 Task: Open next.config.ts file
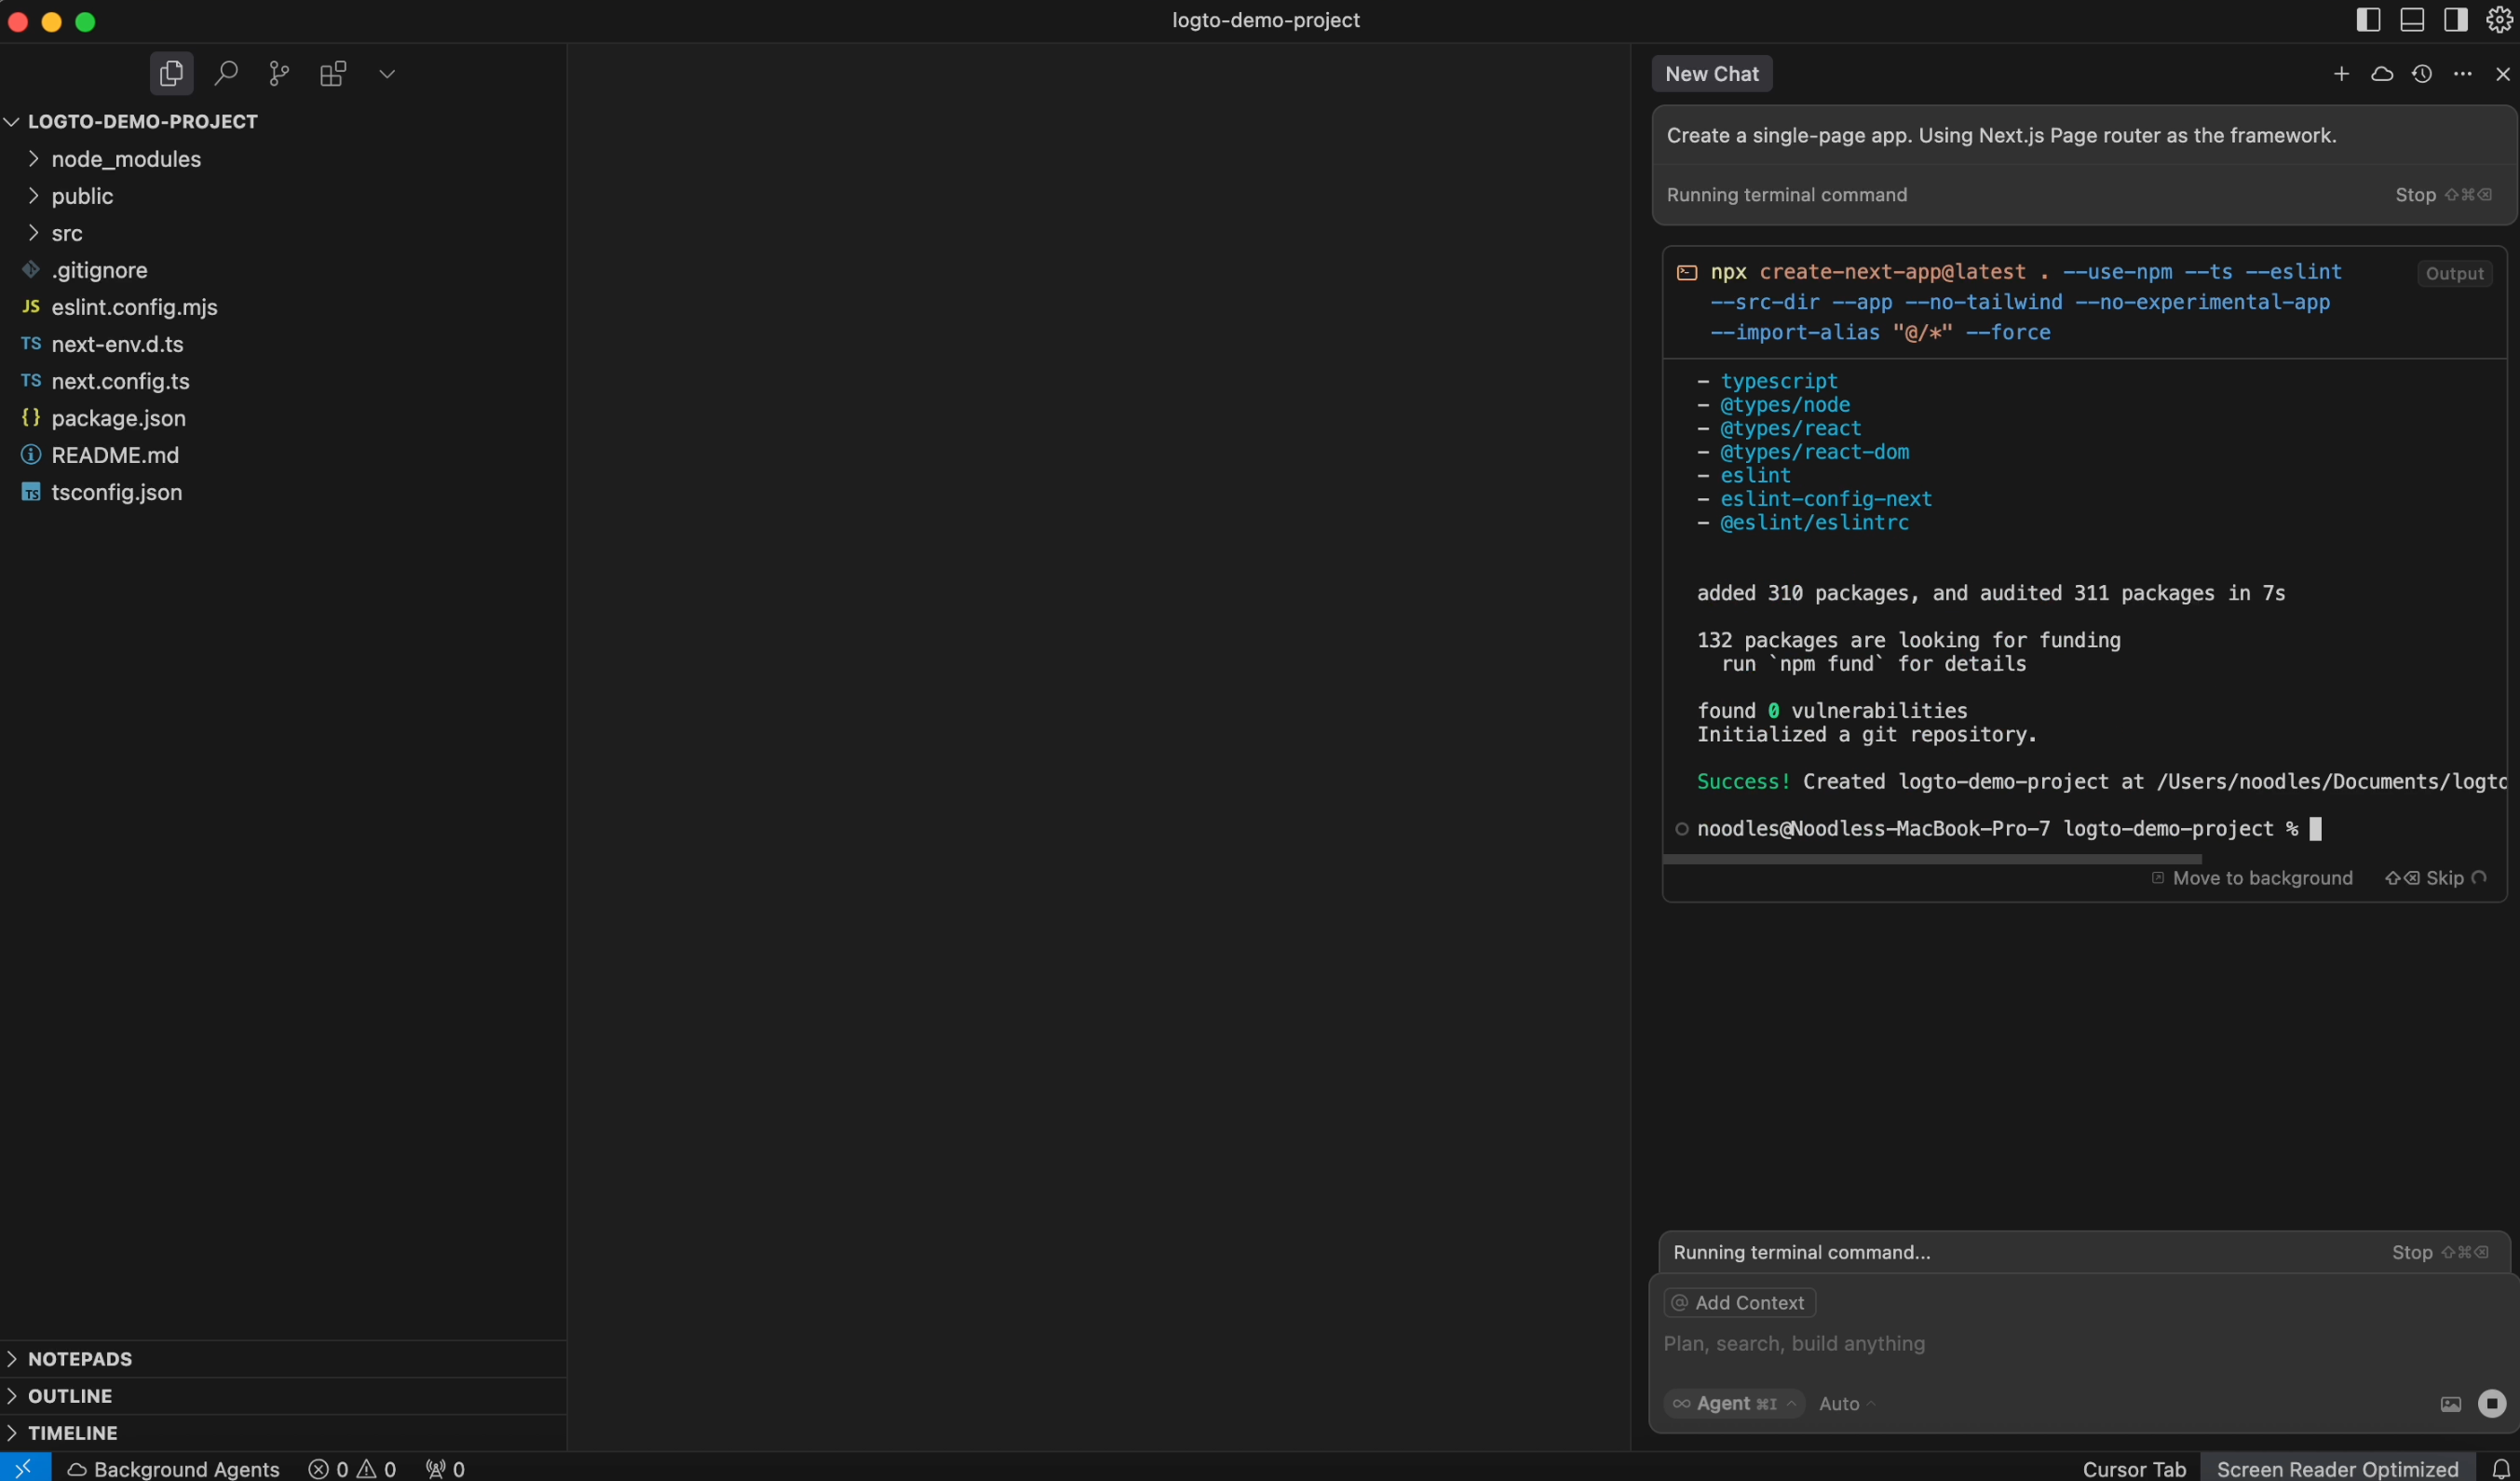tap(120, 381)
